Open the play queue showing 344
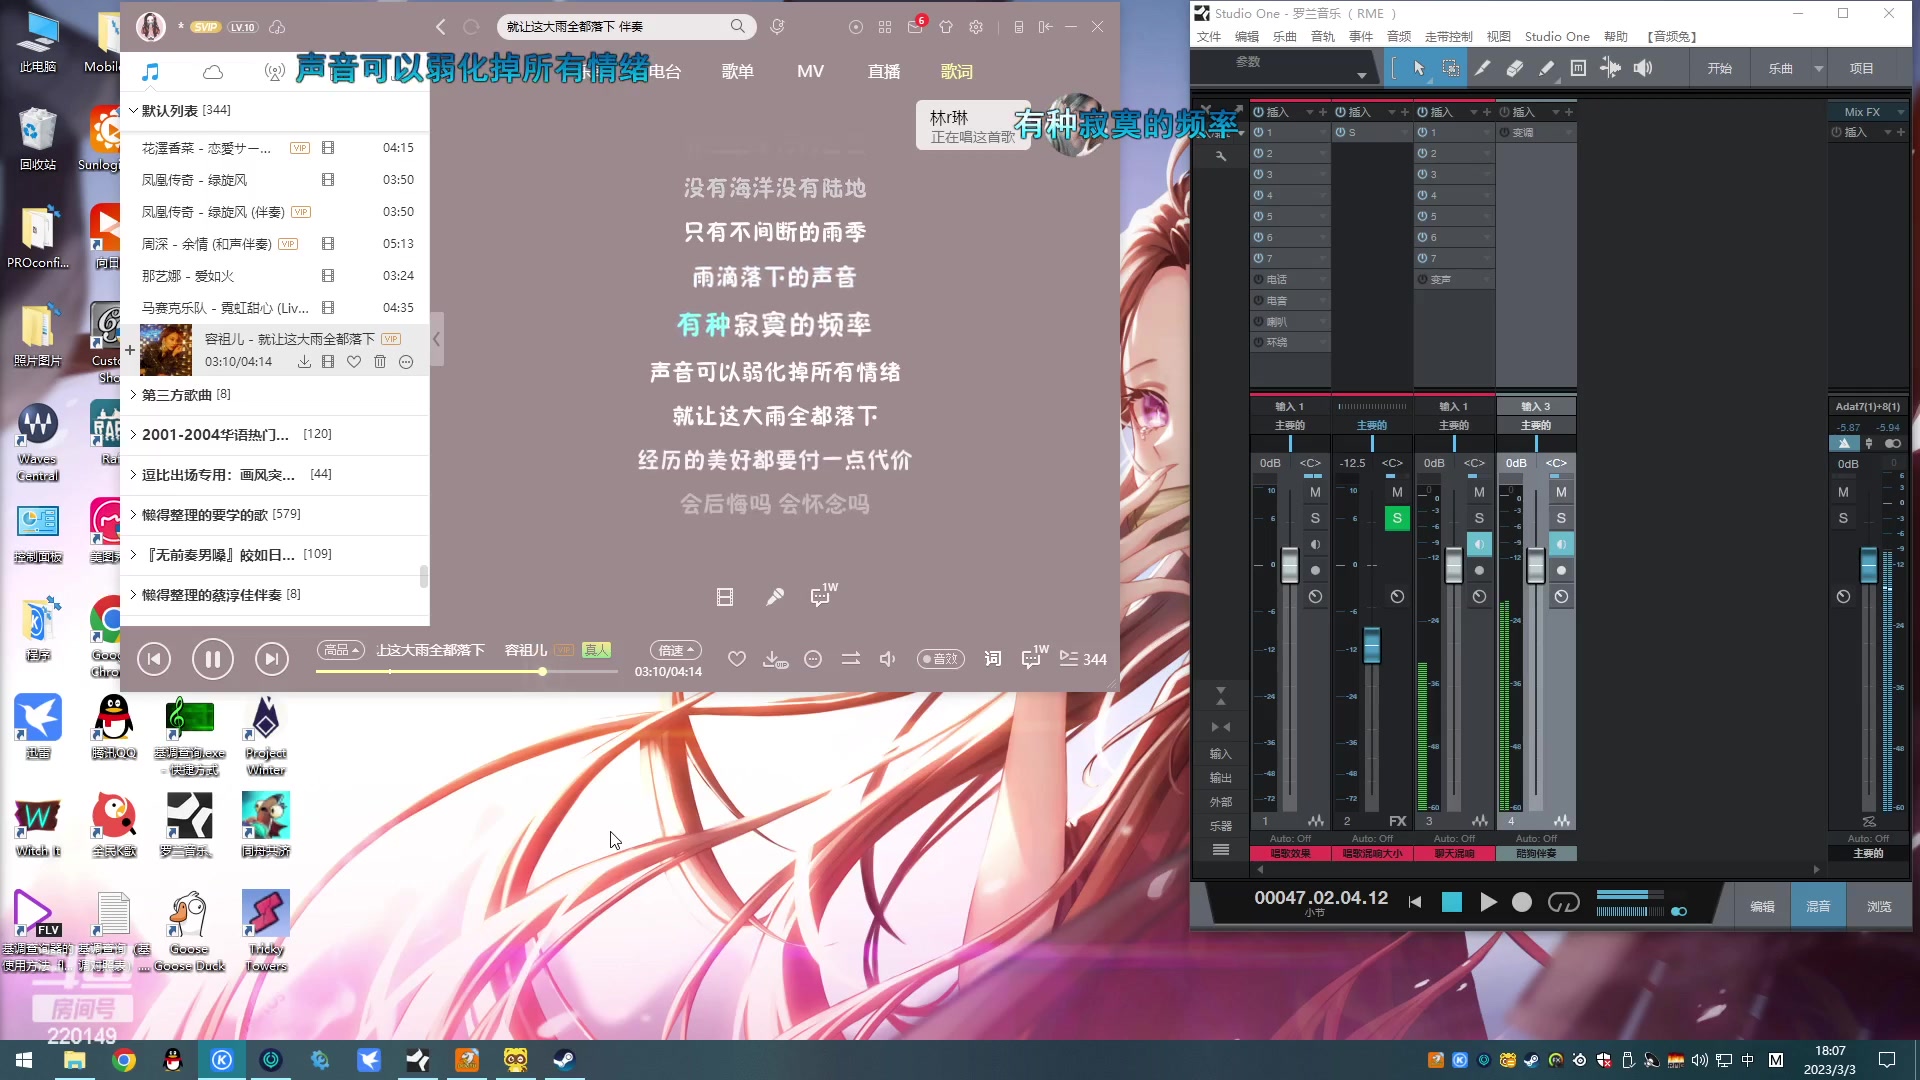The image size is (1920, 1080). tap(1083, 659)
